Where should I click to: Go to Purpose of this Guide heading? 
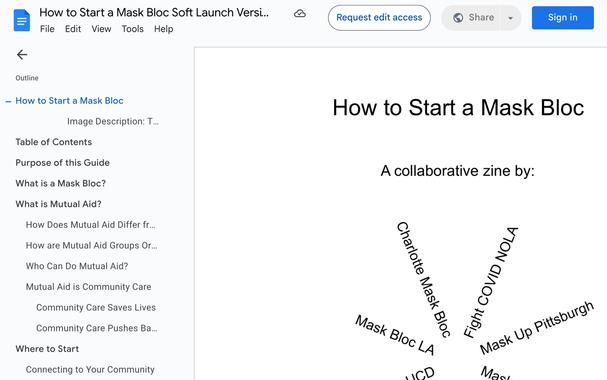coord(62,163)
